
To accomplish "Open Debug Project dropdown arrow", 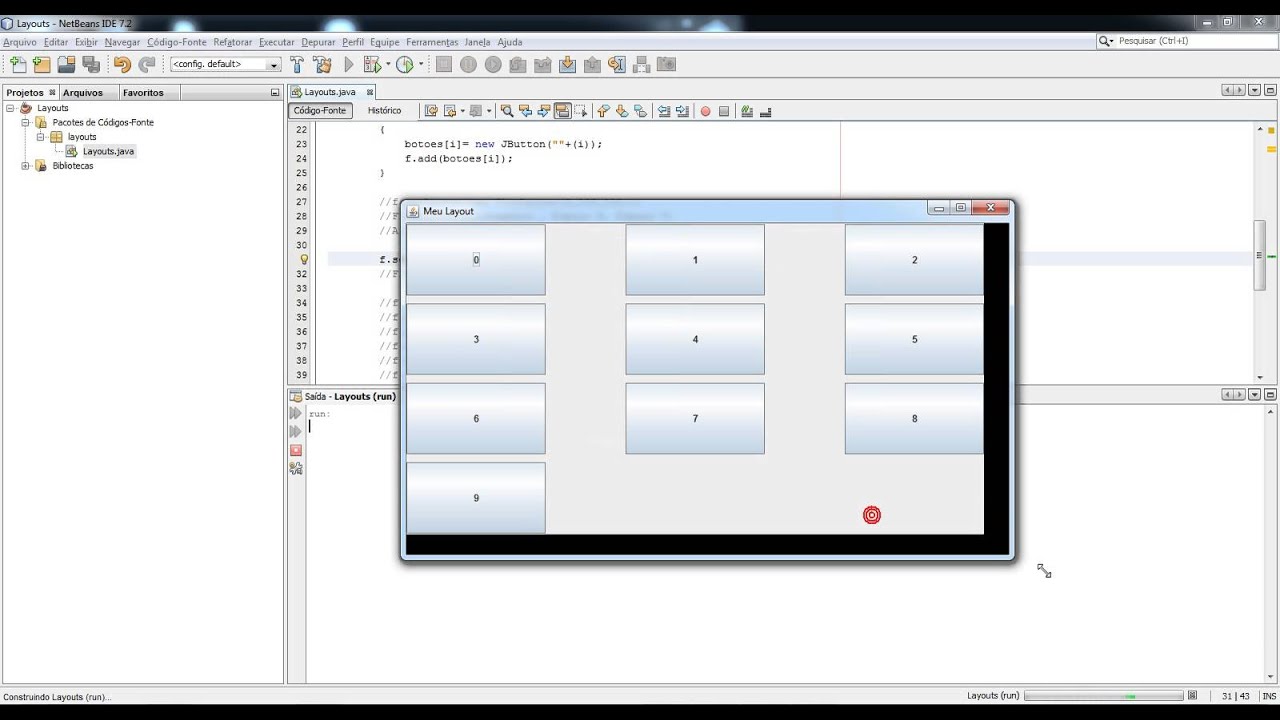I will [x=387, y=64].
